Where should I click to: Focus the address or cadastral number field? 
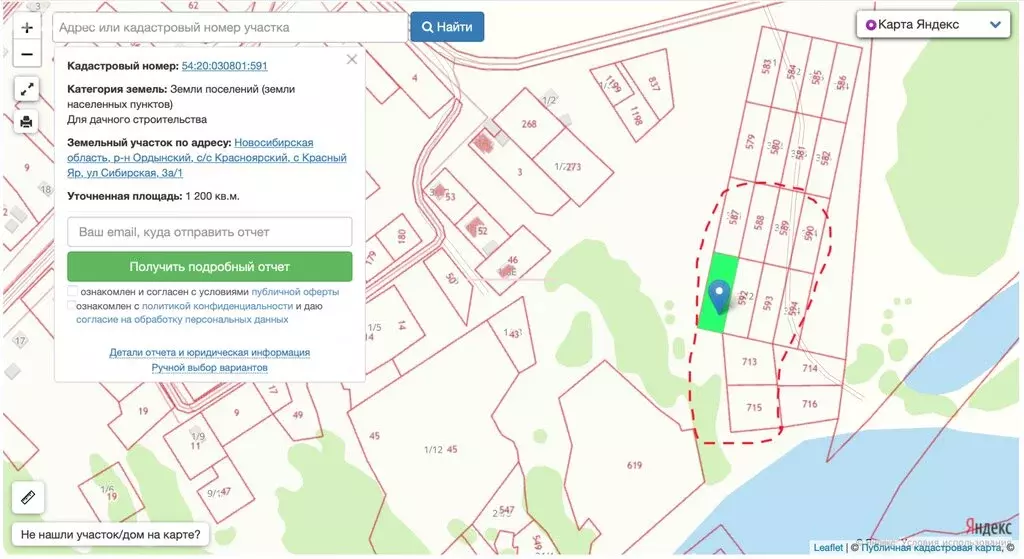[x=230, y=27]
